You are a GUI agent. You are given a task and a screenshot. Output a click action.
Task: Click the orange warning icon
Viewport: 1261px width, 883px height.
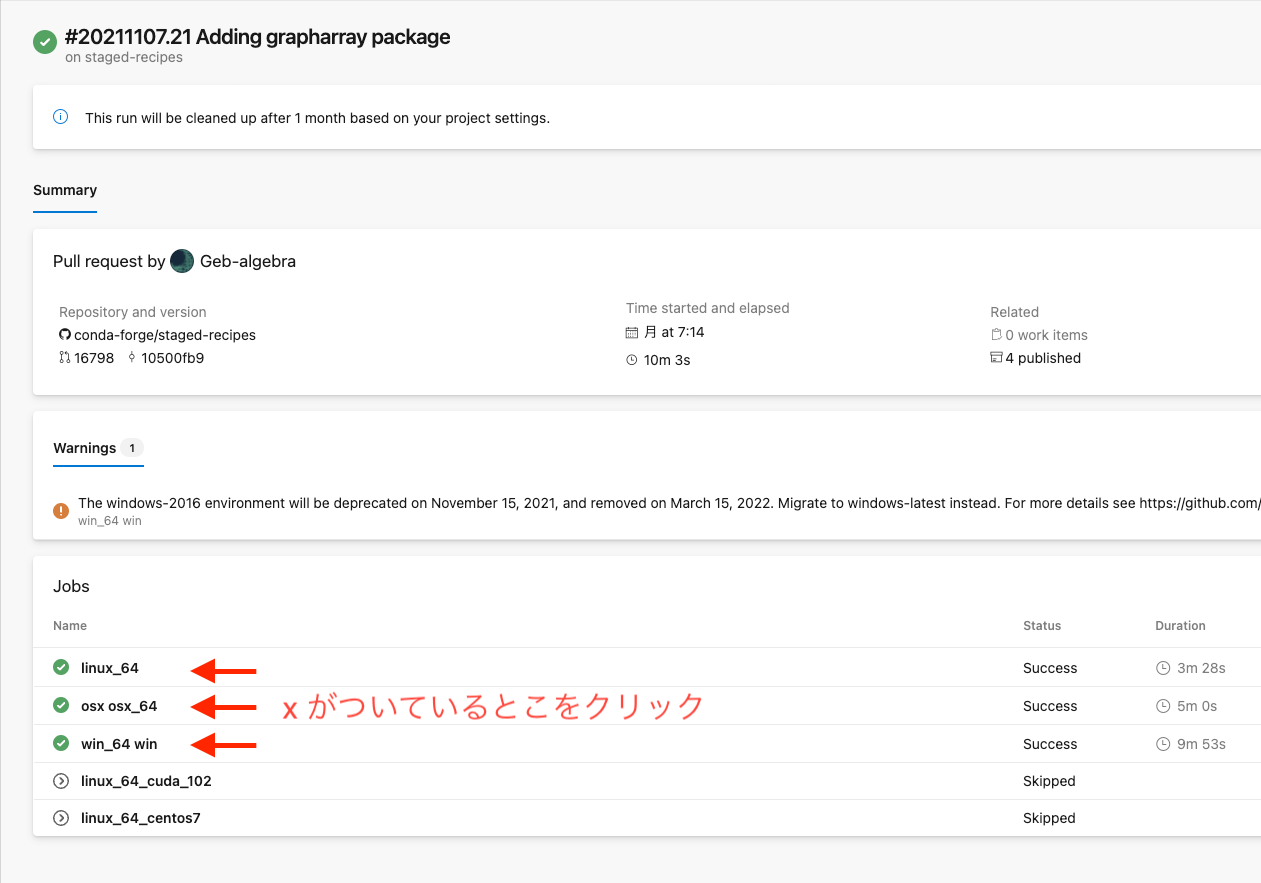click(x=61, y=511)
